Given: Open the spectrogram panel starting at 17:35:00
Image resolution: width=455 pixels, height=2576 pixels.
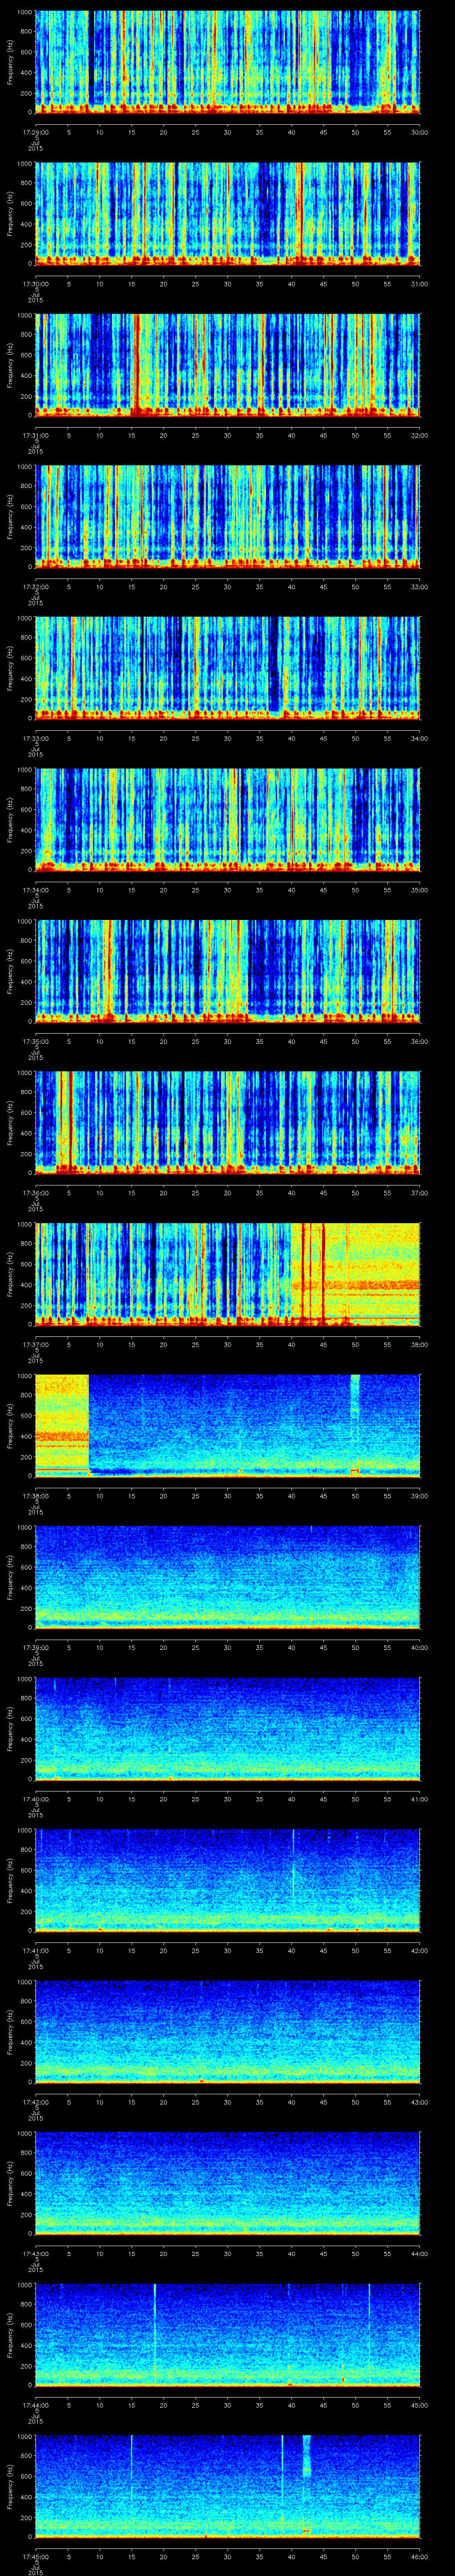Looking at the screenshot, I should coord(228,971).
